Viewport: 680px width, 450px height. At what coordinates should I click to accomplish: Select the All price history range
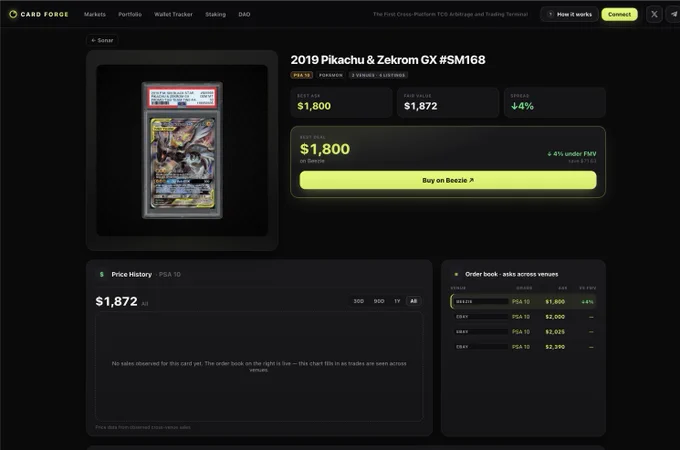pos(413,301)
